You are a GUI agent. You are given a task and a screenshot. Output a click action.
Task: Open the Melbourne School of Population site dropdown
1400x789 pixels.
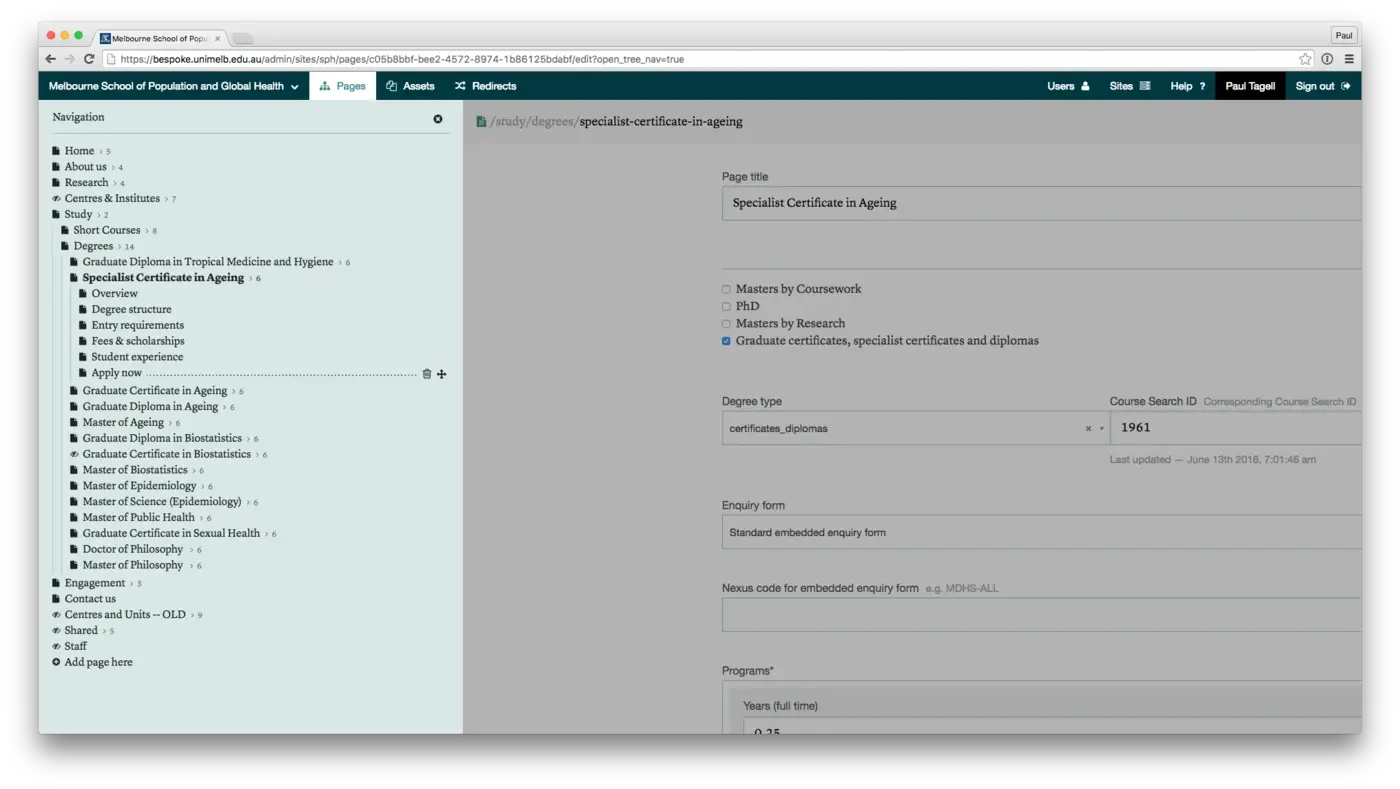(174, 86)
